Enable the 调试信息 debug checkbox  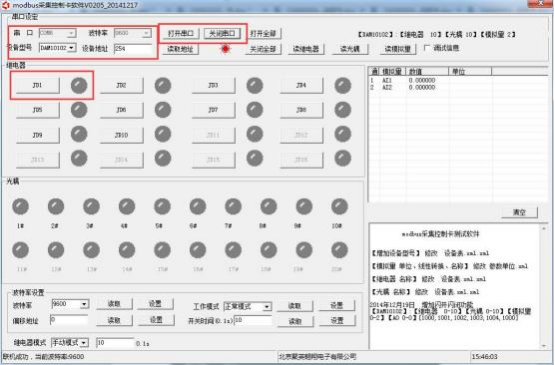click(427, 48)
